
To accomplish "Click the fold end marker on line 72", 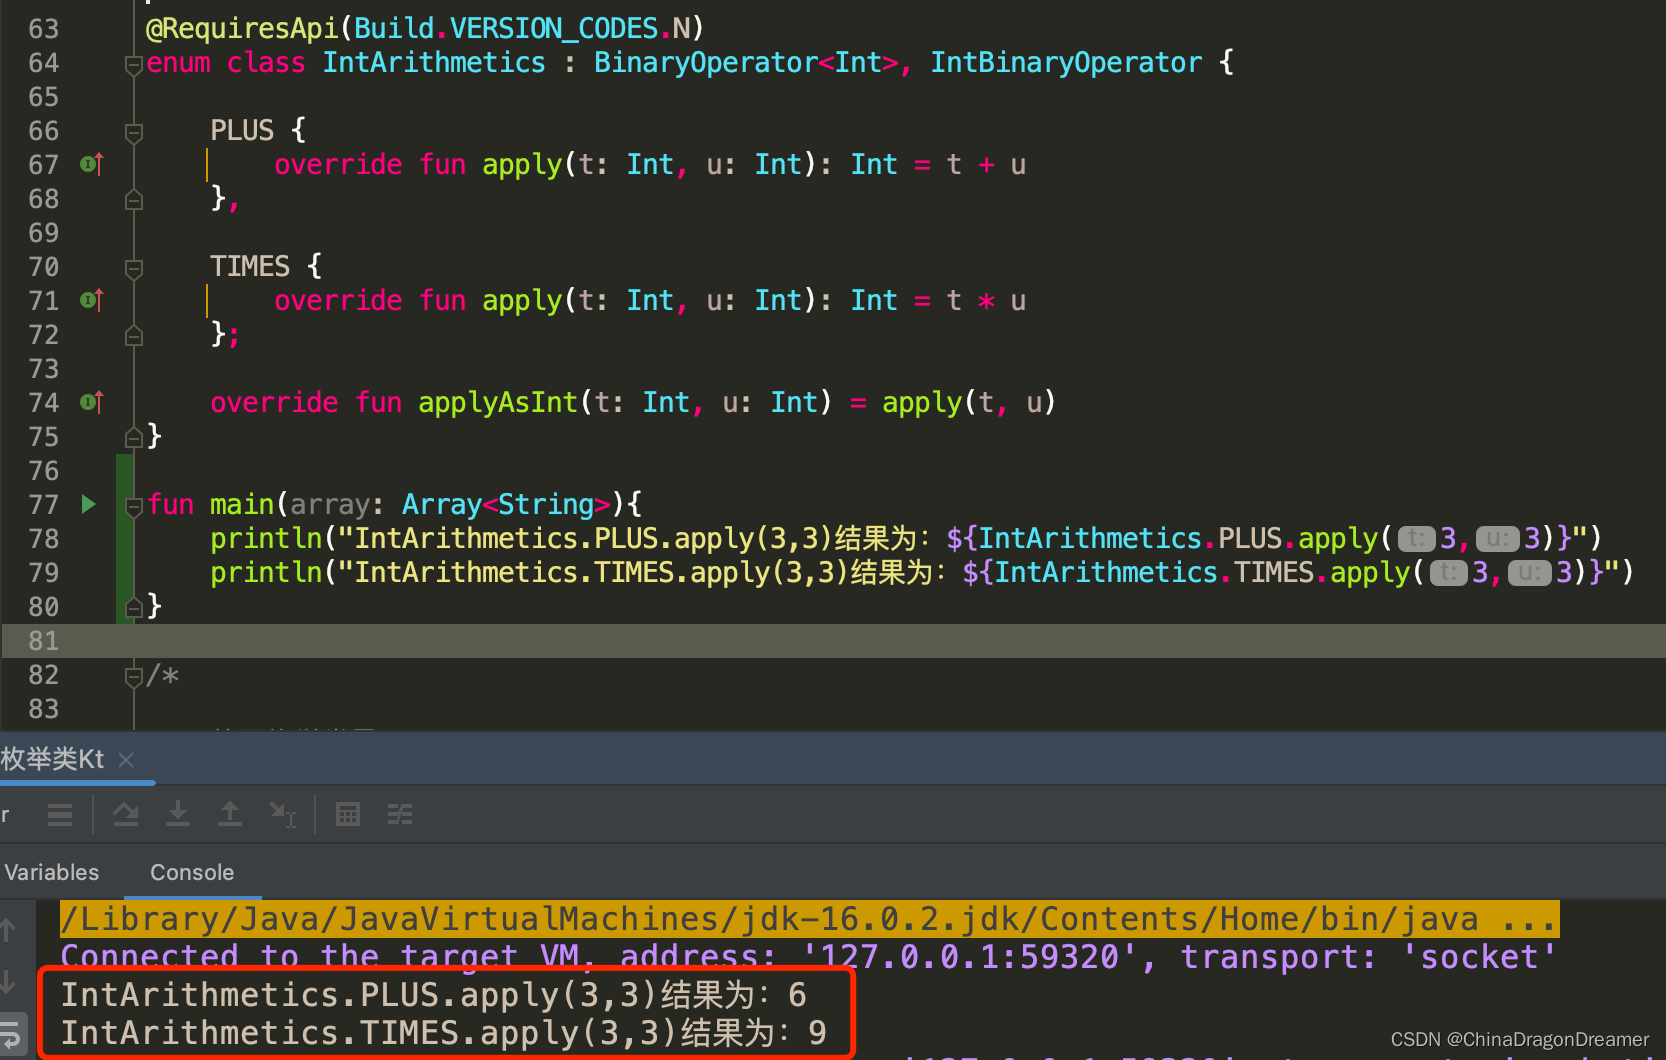I will click(133, 335).
